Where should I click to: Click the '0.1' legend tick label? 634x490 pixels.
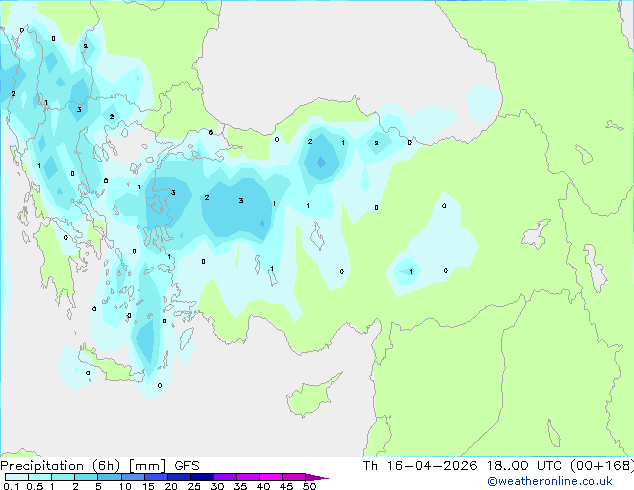pos(11,486)
